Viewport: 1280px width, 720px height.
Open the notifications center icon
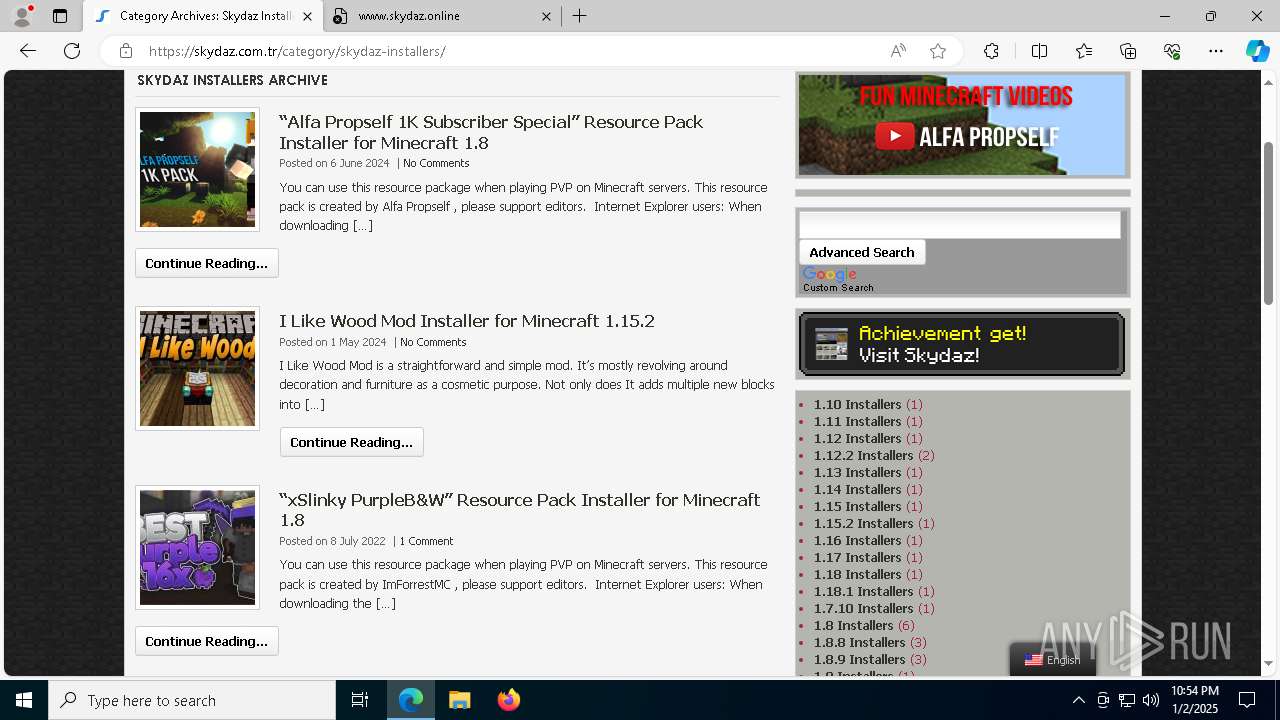(x=1247, y=700)
